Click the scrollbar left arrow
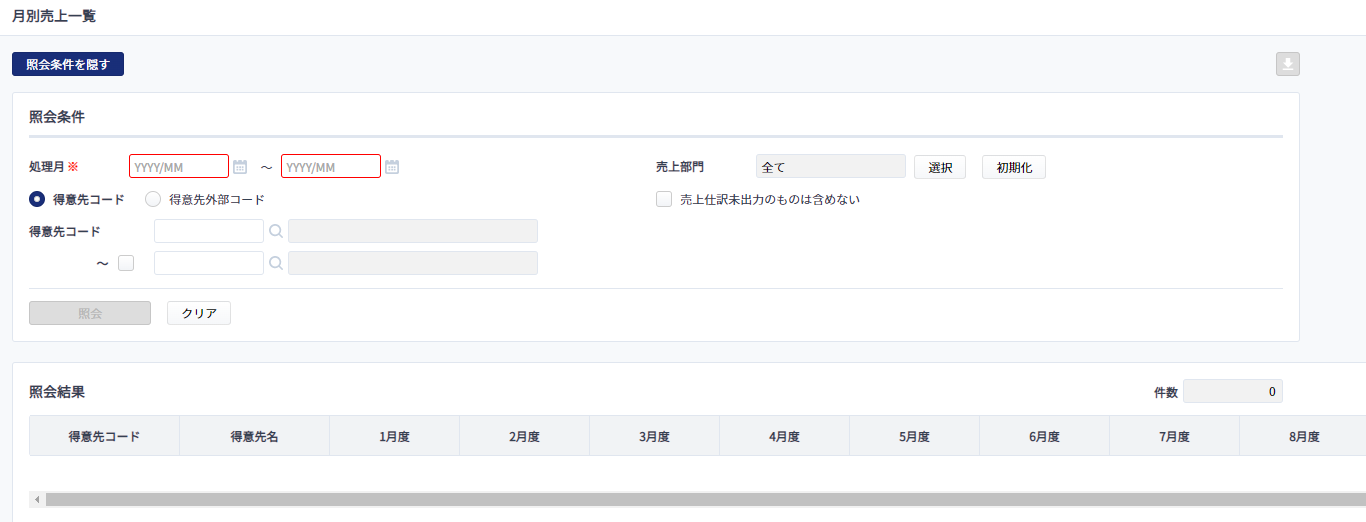Image resolution: width=1366 pixels, height=522 pixels. 37,499
